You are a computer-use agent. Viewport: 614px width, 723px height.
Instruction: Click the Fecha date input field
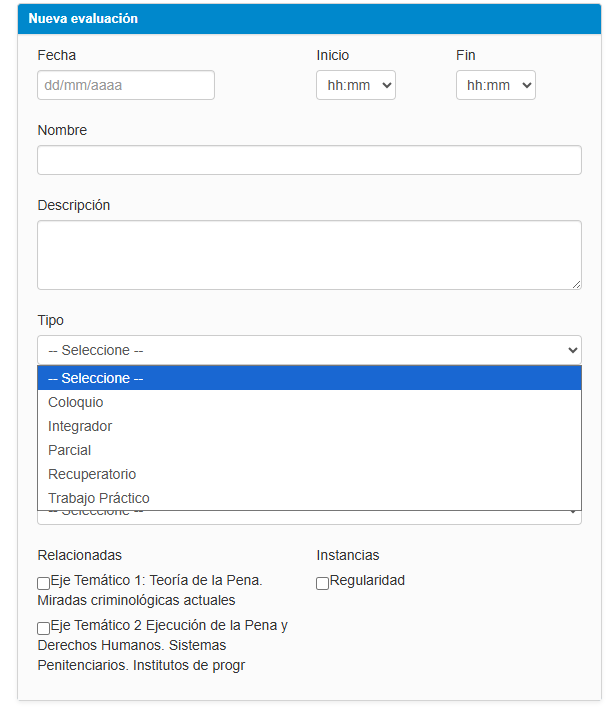[126, 85]
